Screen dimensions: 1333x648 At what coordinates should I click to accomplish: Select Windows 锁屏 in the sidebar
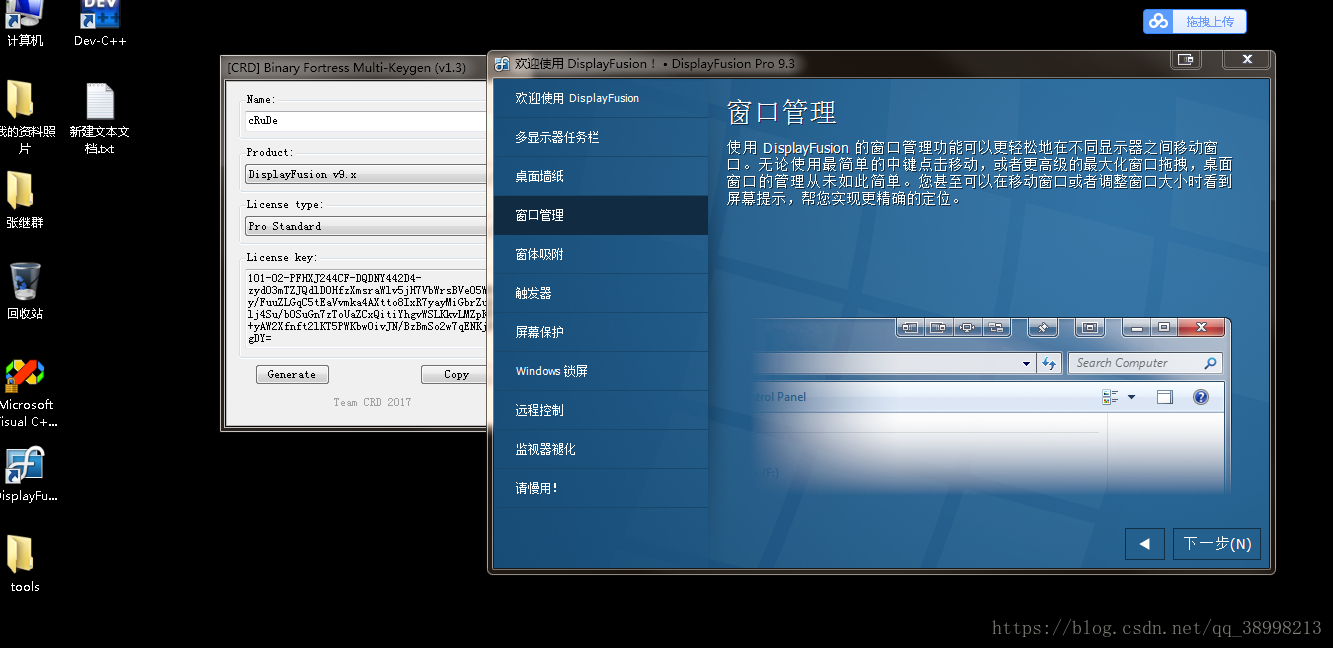(600, 371)
